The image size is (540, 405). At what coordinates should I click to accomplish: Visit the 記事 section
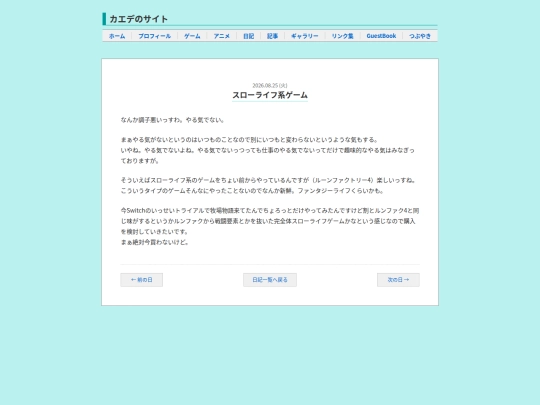[272, 36]
